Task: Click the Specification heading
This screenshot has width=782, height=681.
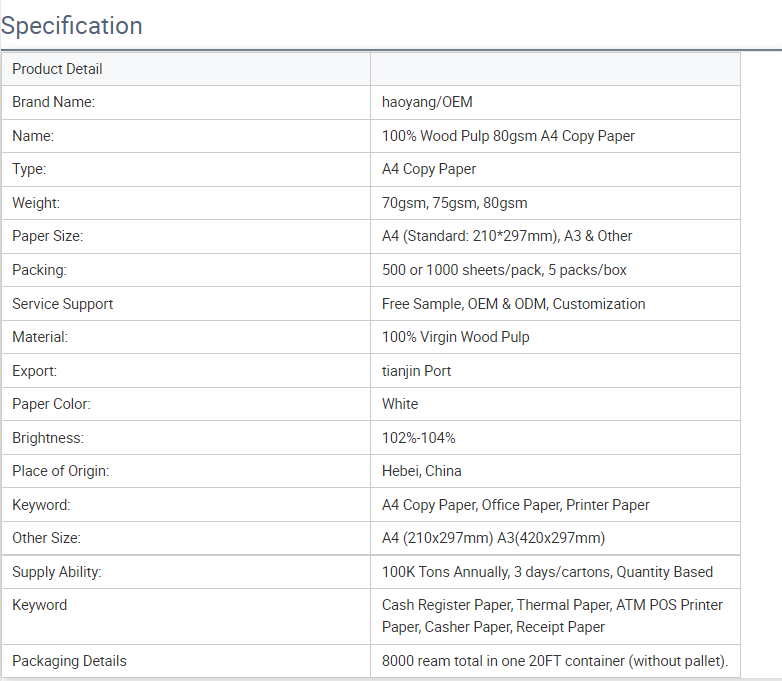Action: coord(72,25)
